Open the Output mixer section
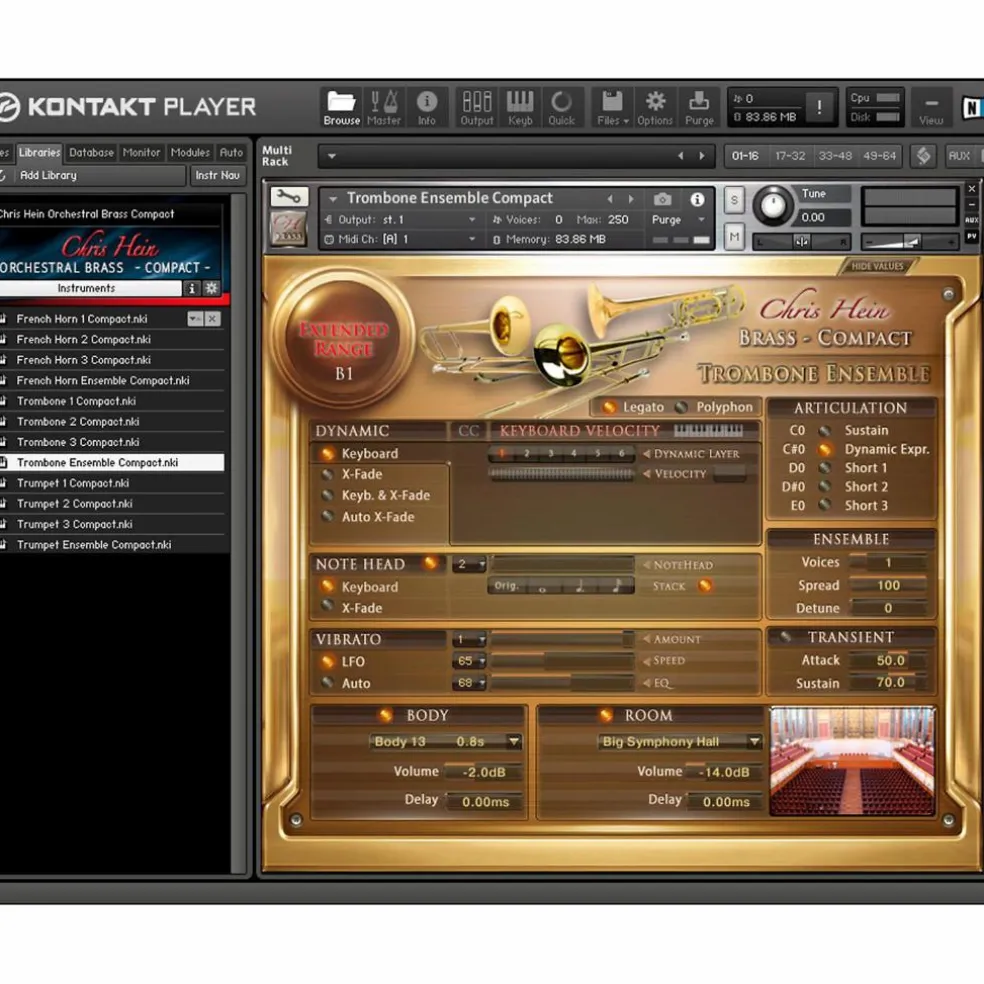Viewport: 984px width, 984px height. pos(477,107)
